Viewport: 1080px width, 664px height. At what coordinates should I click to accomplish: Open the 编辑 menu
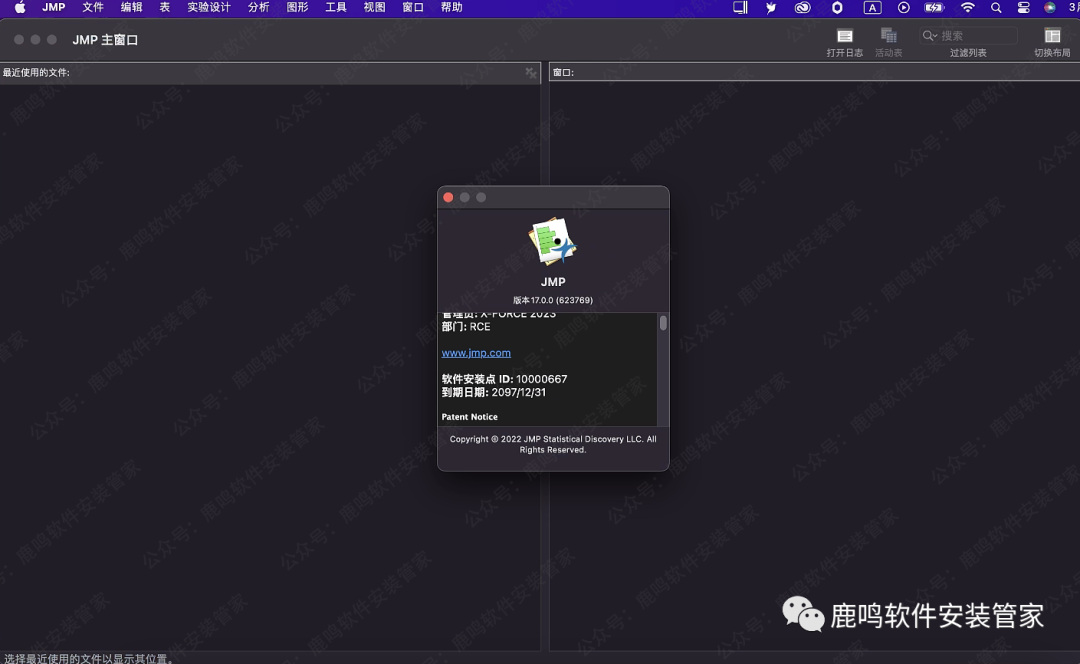point(132,8)
